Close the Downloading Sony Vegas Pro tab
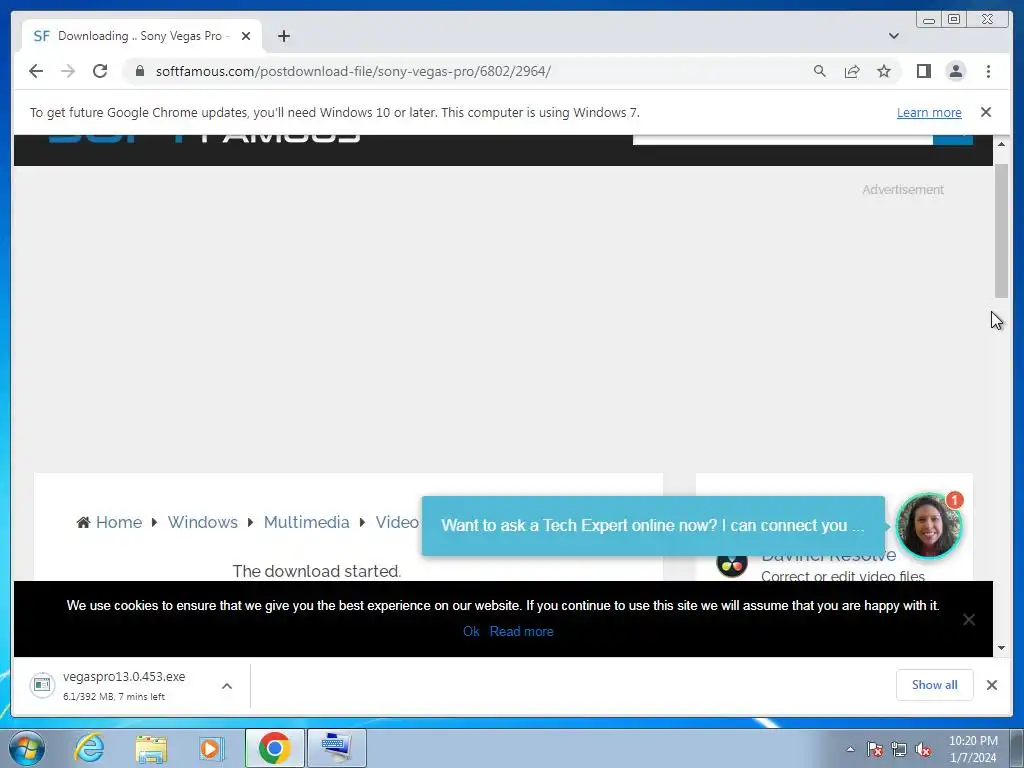The height and width of the screenshot is (768, 1024). [246, 37]
